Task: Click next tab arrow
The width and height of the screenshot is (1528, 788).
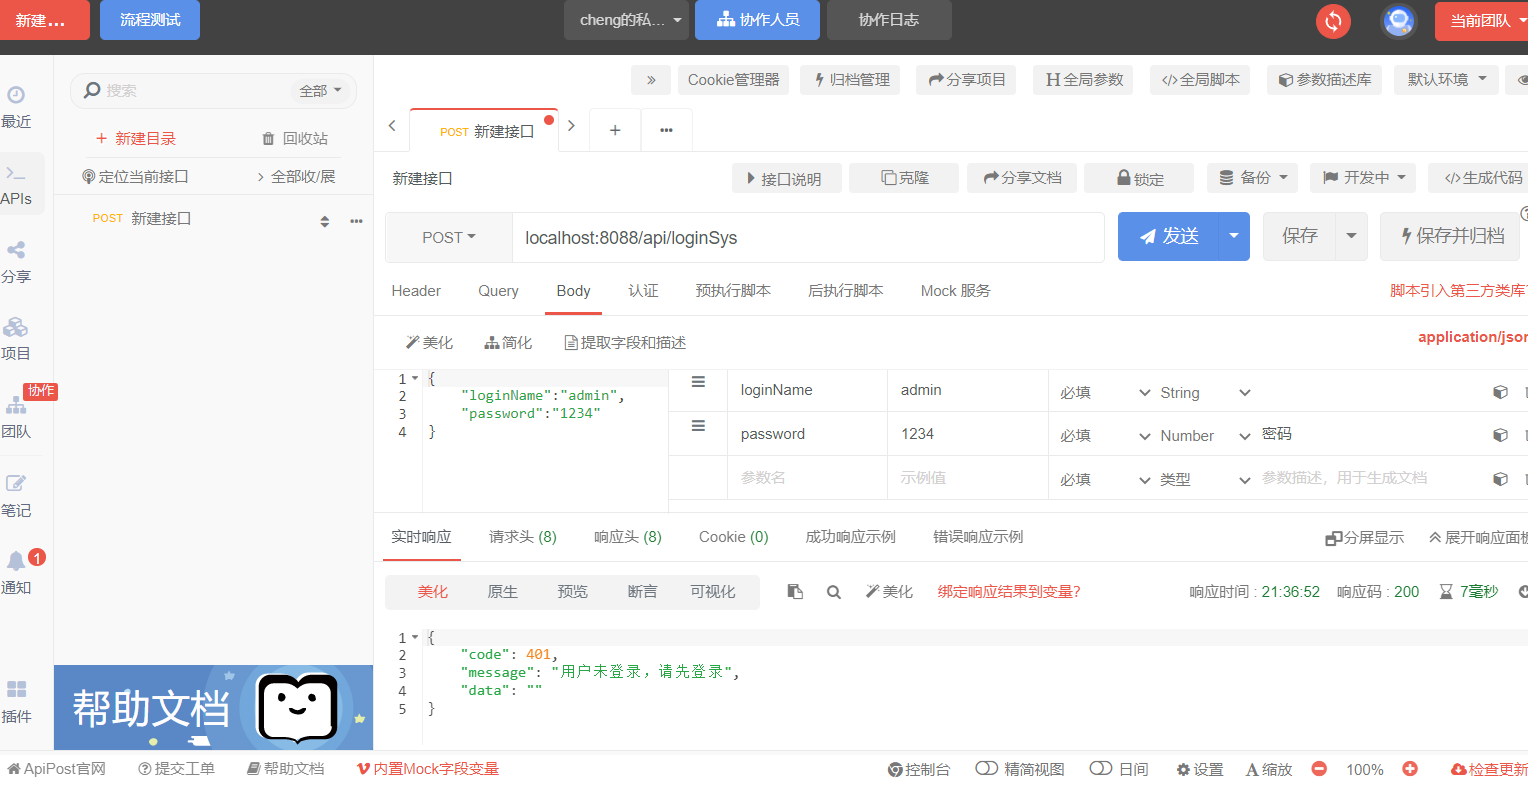Action: point(571,126)
